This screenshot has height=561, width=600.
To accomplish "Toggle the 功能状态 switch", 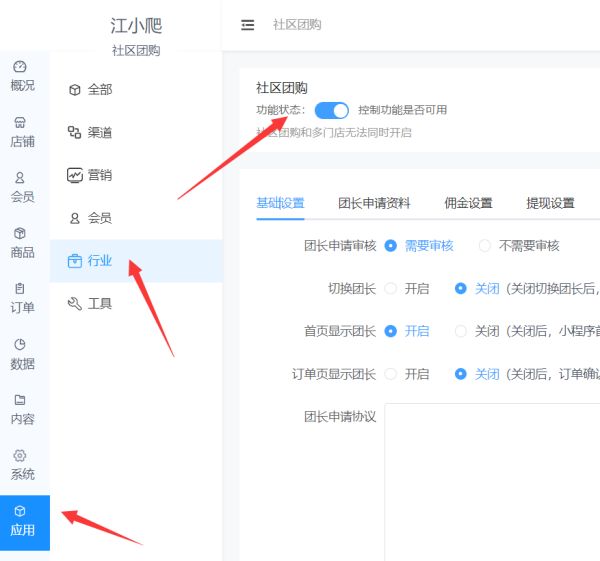I will pos(332,110).
